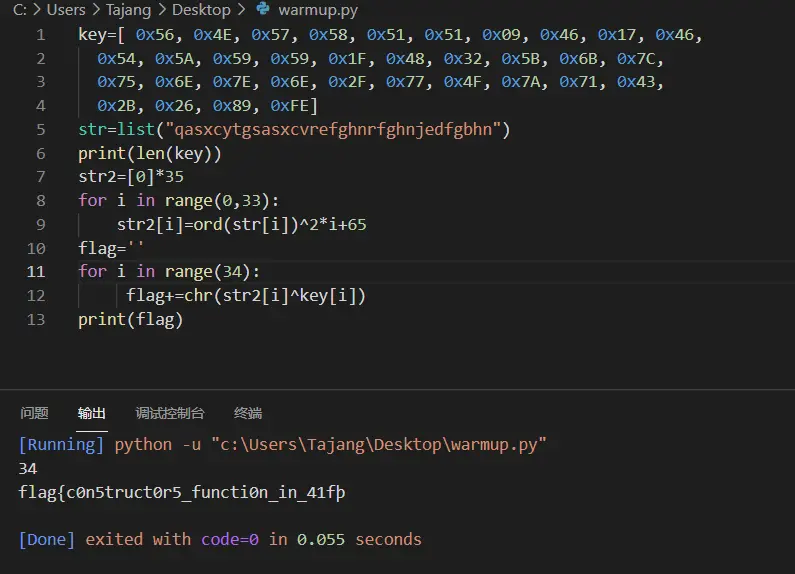This screenshot has height=574, width=795.
Task: Select the 输出 panel tab
Action: tap(92, 413)
